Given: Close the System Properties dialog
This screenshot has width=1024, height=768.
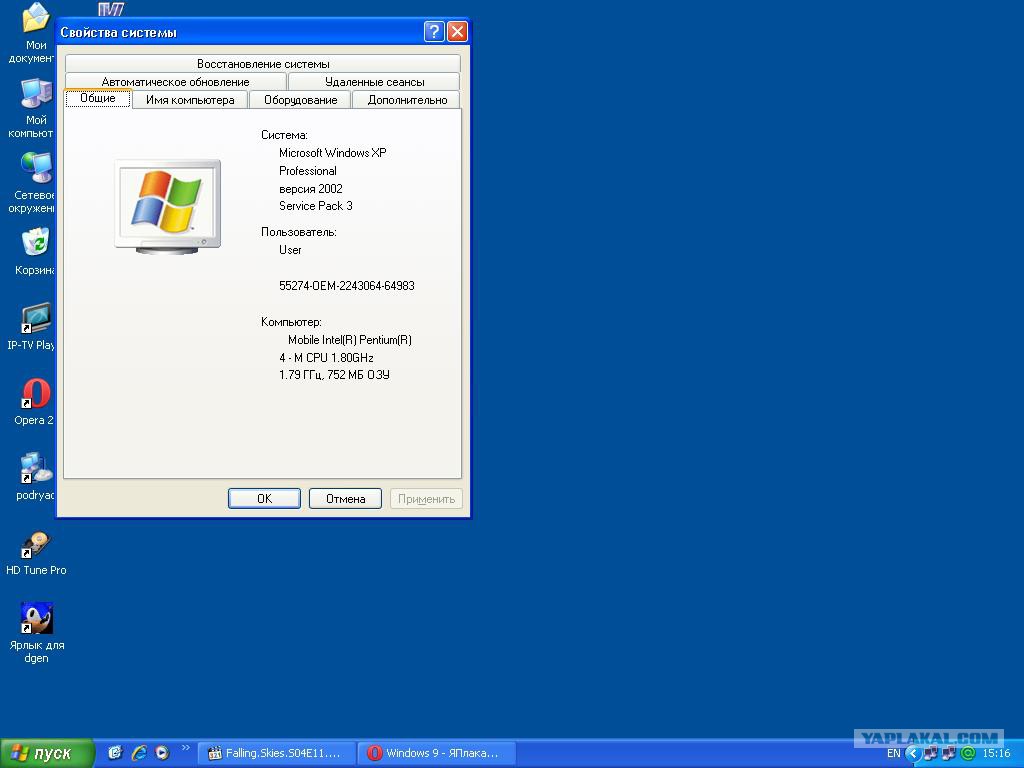Looking at the screenshot, I should (457, 31).
